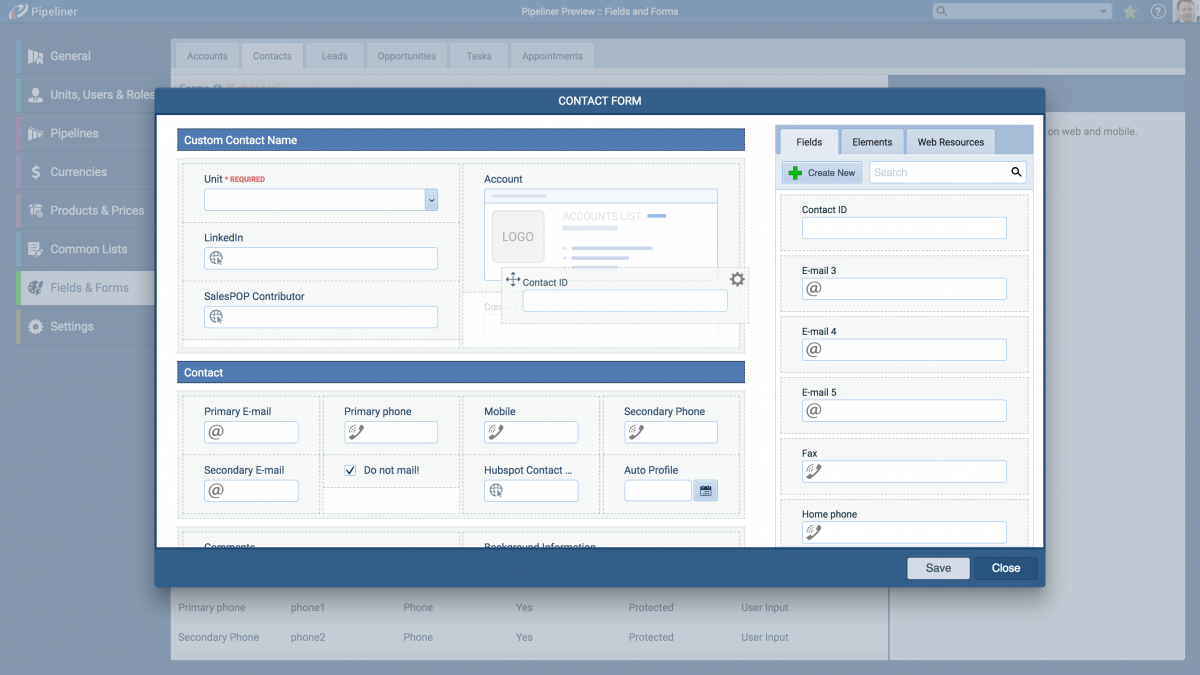This screenshot has width=1200, height=675.
Task: Uncheck the Do not mail! checkbox
Action: click(350, 470)
